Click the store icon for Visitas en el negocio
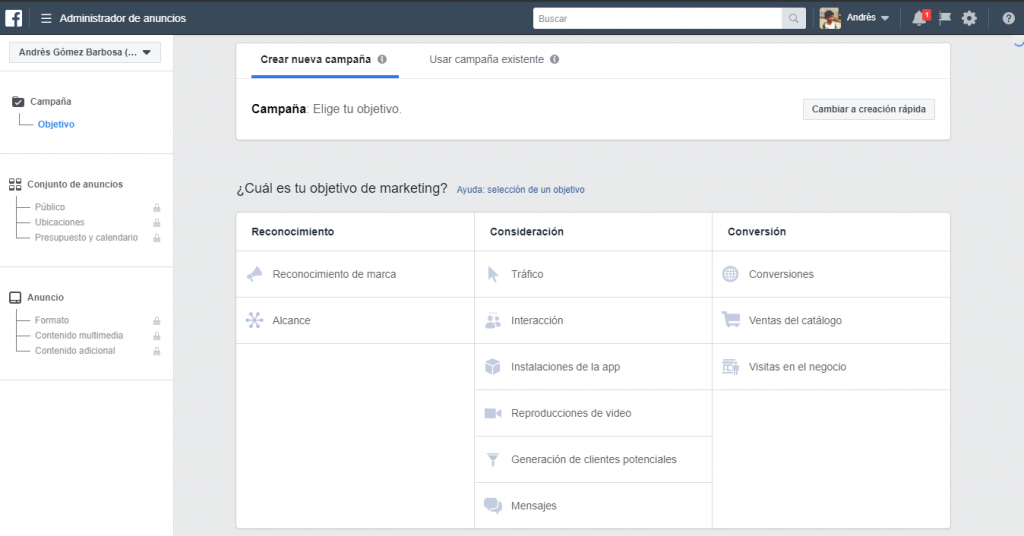1024x536 pixels. (730, 367)
